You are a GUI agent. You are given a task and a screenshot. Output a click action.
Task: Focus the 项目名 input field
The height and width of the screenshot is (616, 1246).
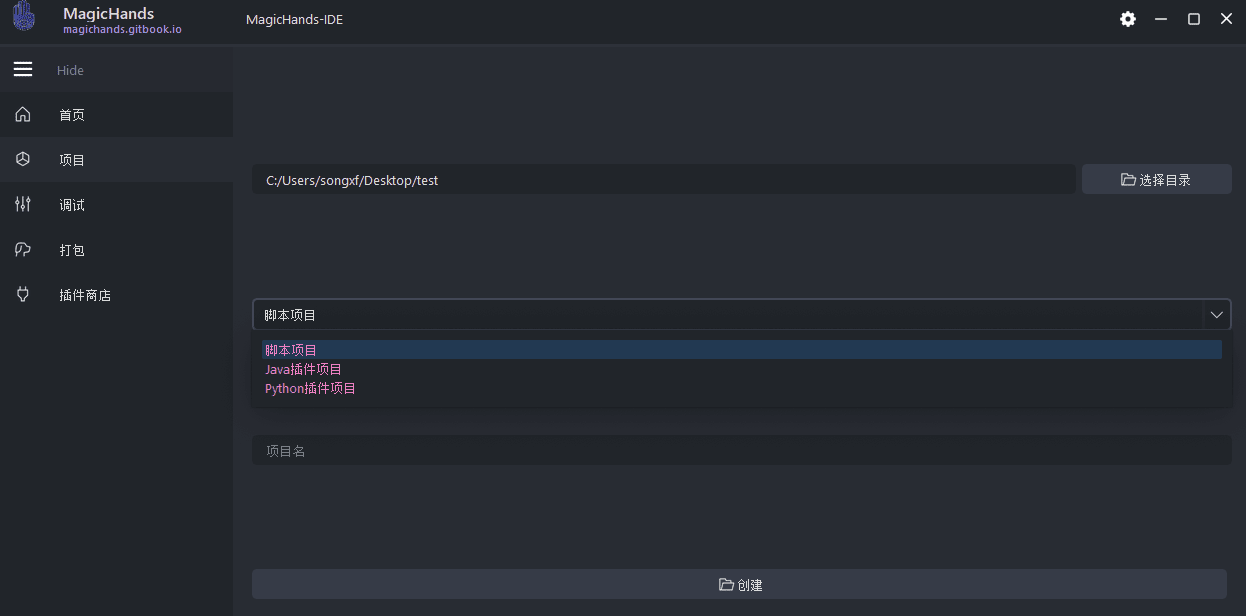[x=740, y=451]
